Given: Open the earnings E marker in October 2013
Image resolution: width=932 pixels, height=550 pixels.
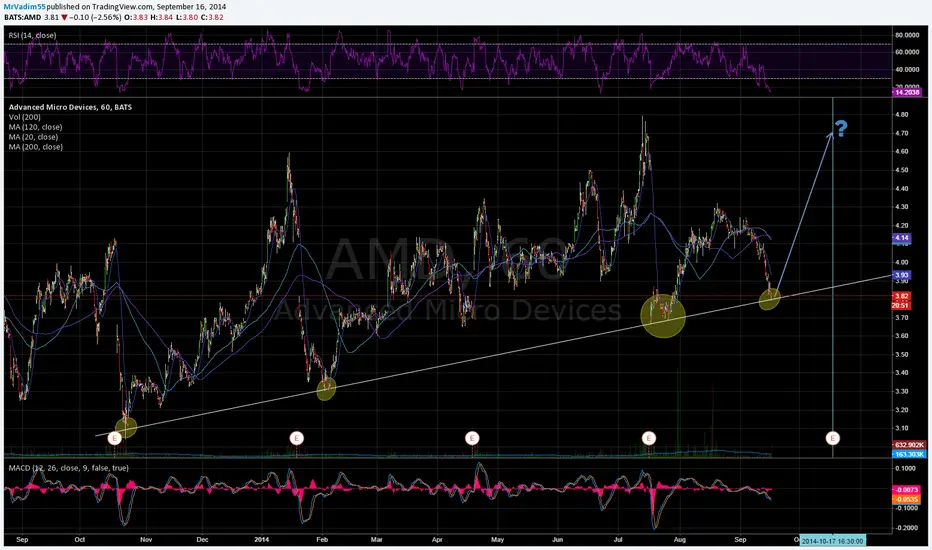Looking at the screenshot, I should [x=115, y=438].
